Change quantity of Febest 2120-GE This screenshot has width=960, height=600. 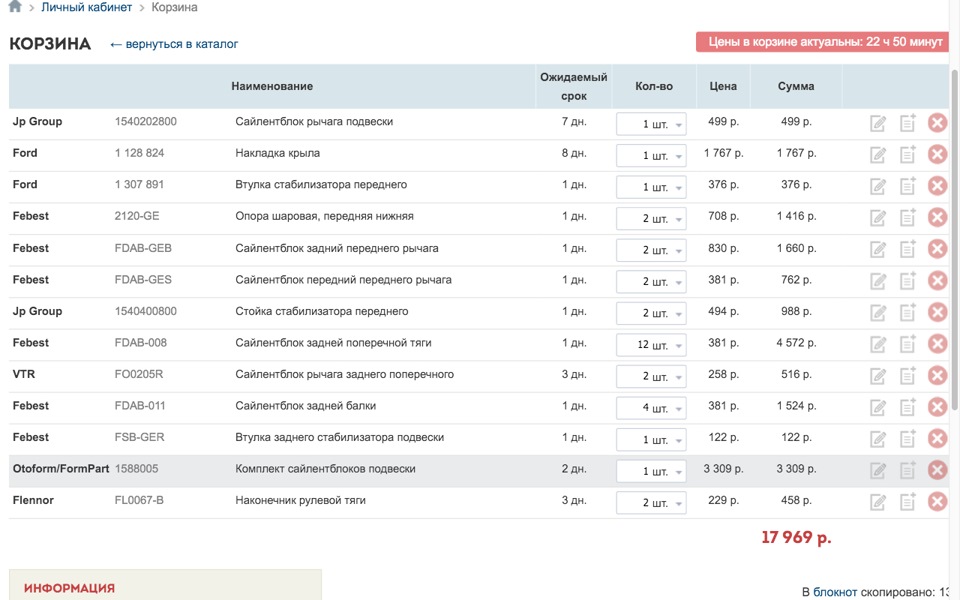(651, 219)
